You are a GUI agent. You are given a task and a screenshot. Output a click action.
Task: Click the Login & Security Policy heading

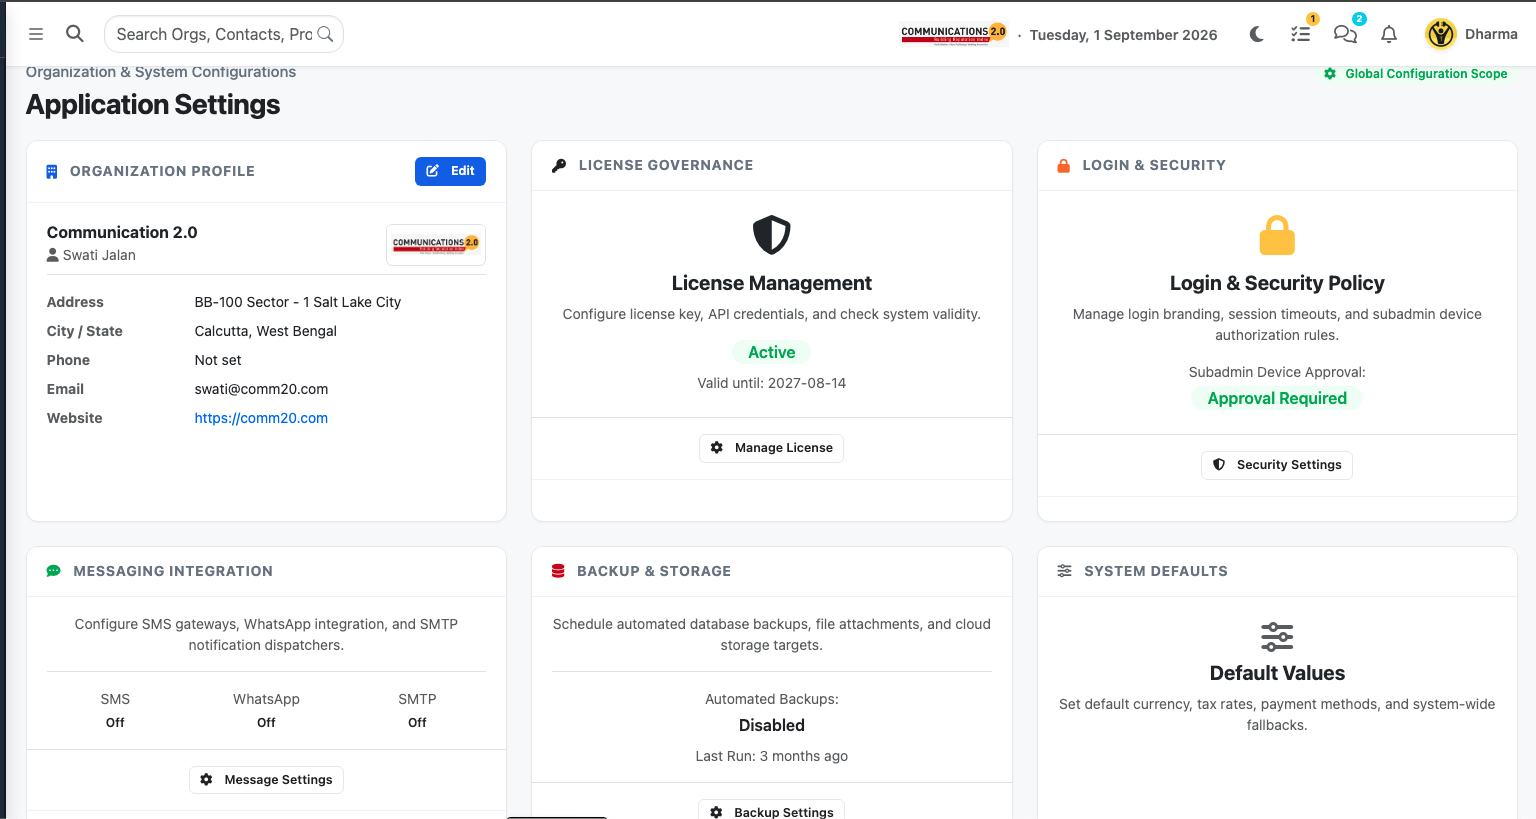point(1277,283)
